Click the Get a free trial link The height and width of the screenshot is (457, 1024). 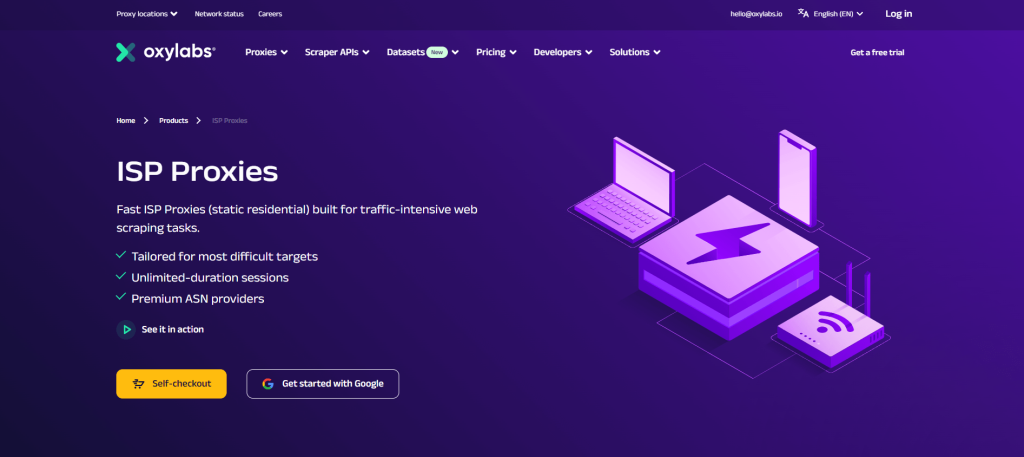(x=877, y=52)
